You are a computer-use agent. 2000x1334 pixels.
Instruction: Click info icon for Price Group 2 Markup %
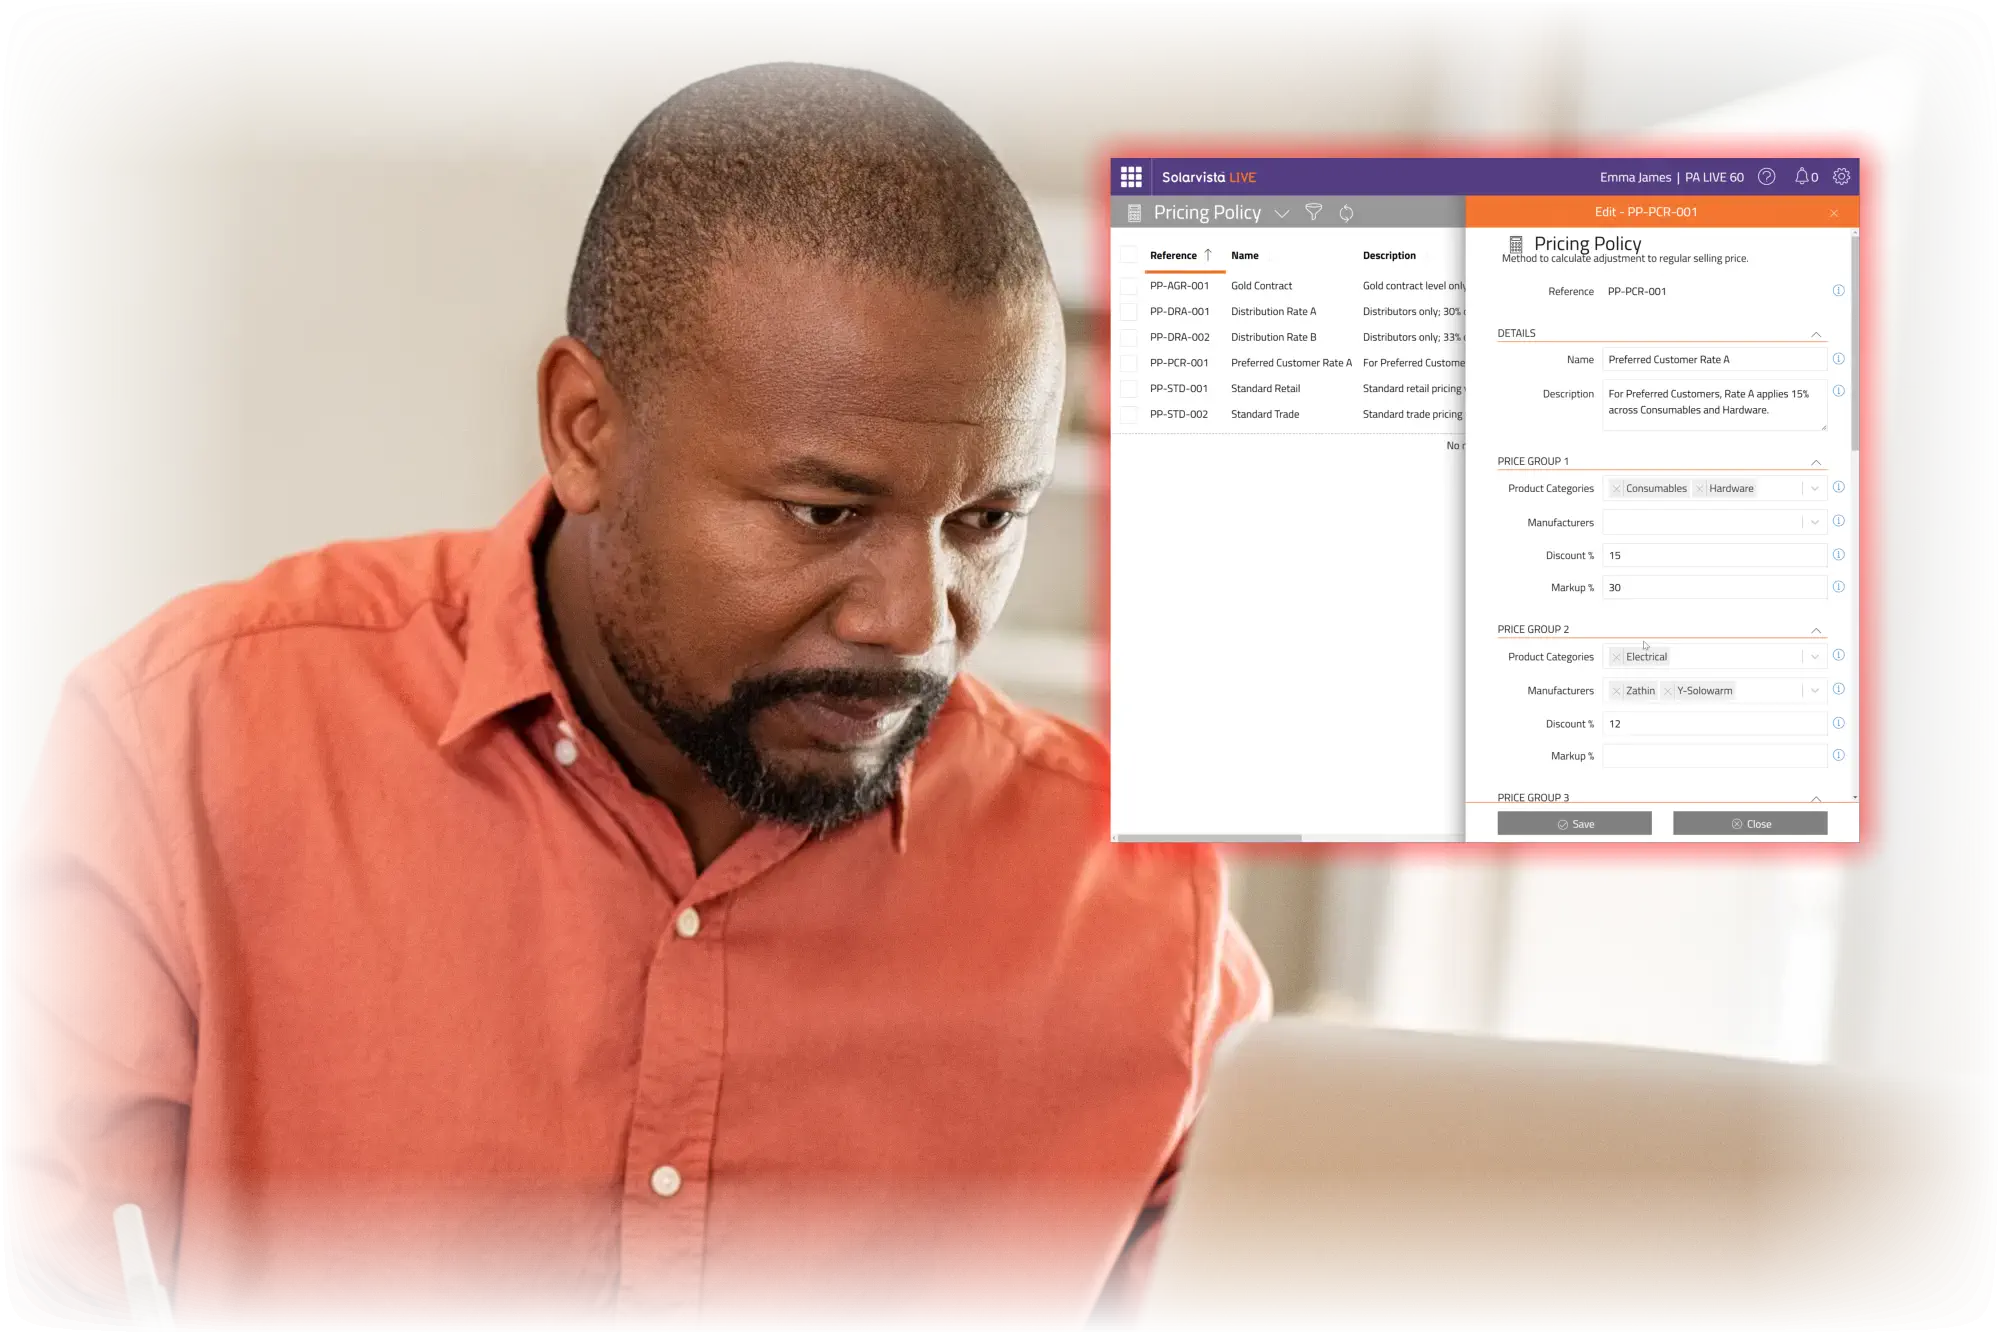tap(1838, 755)
